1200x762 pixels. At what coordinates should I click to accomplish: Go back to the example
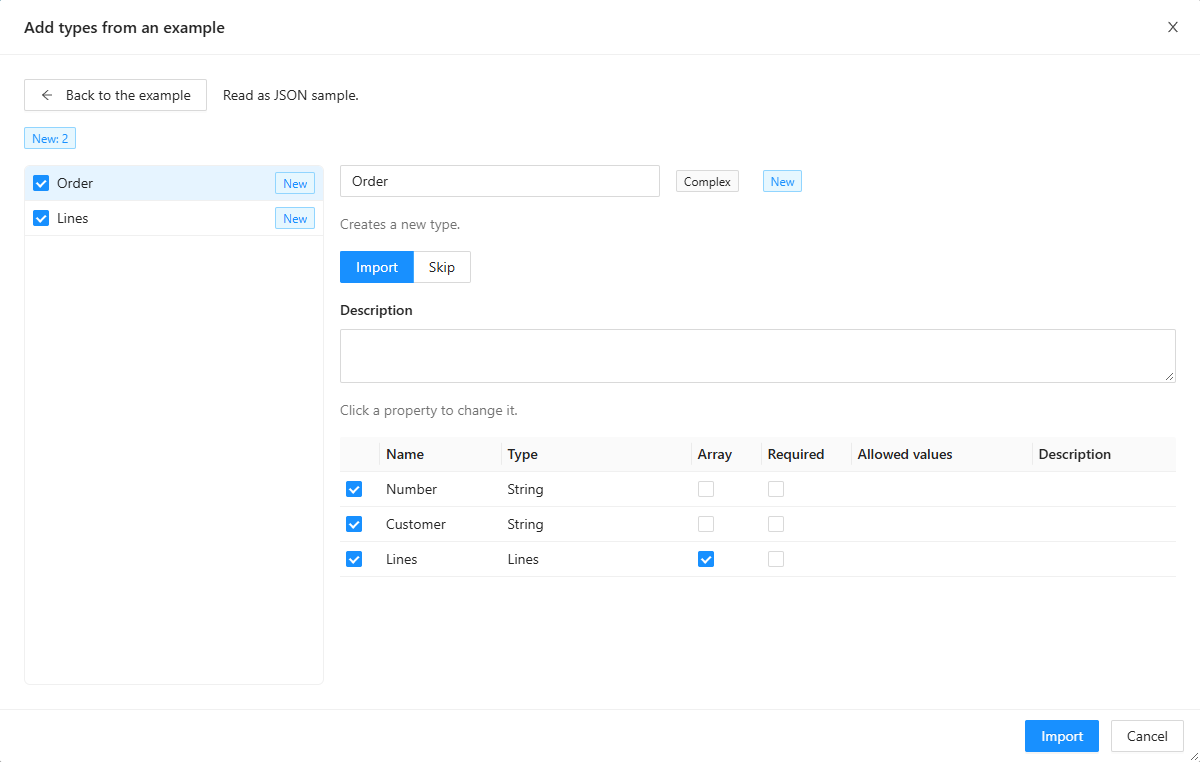(x=115, y=95)
